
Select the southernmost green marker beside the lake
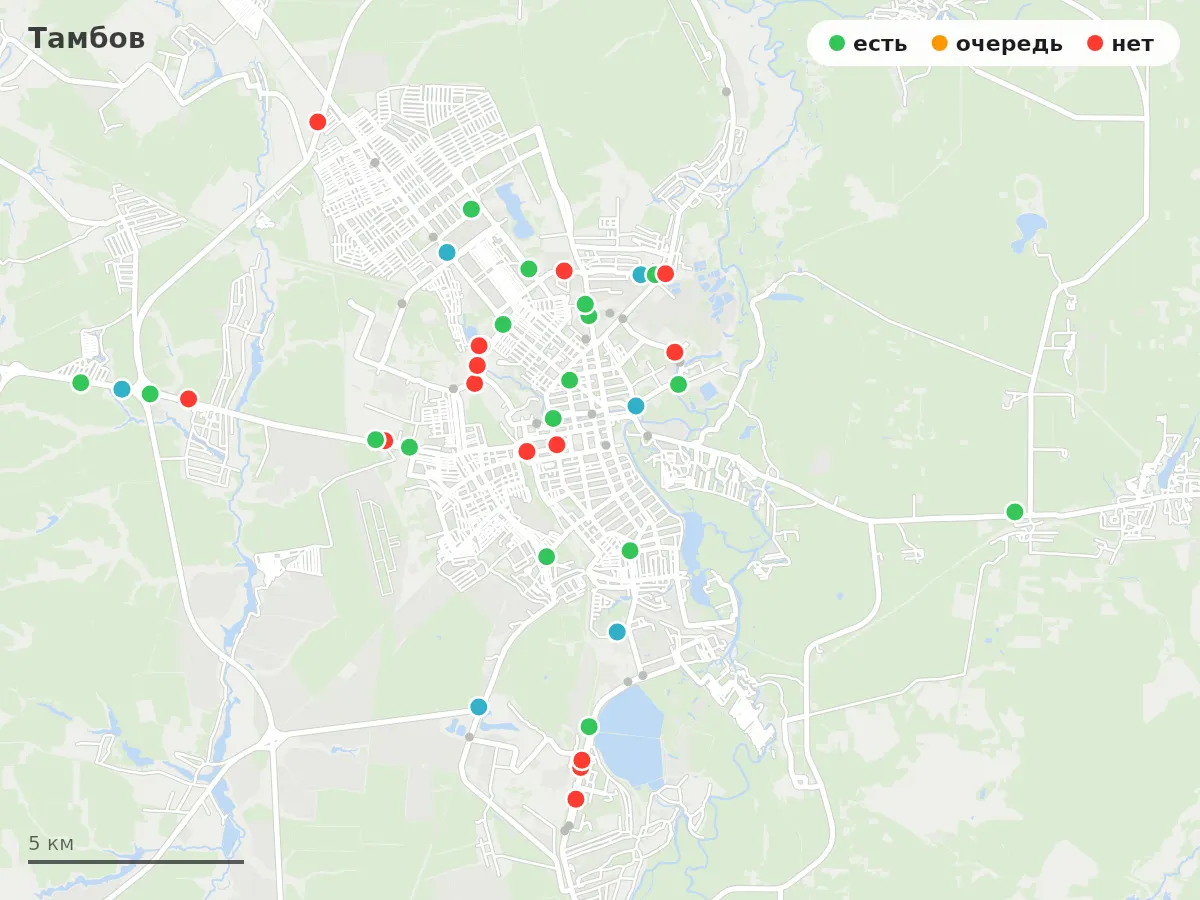click(589, 726)
